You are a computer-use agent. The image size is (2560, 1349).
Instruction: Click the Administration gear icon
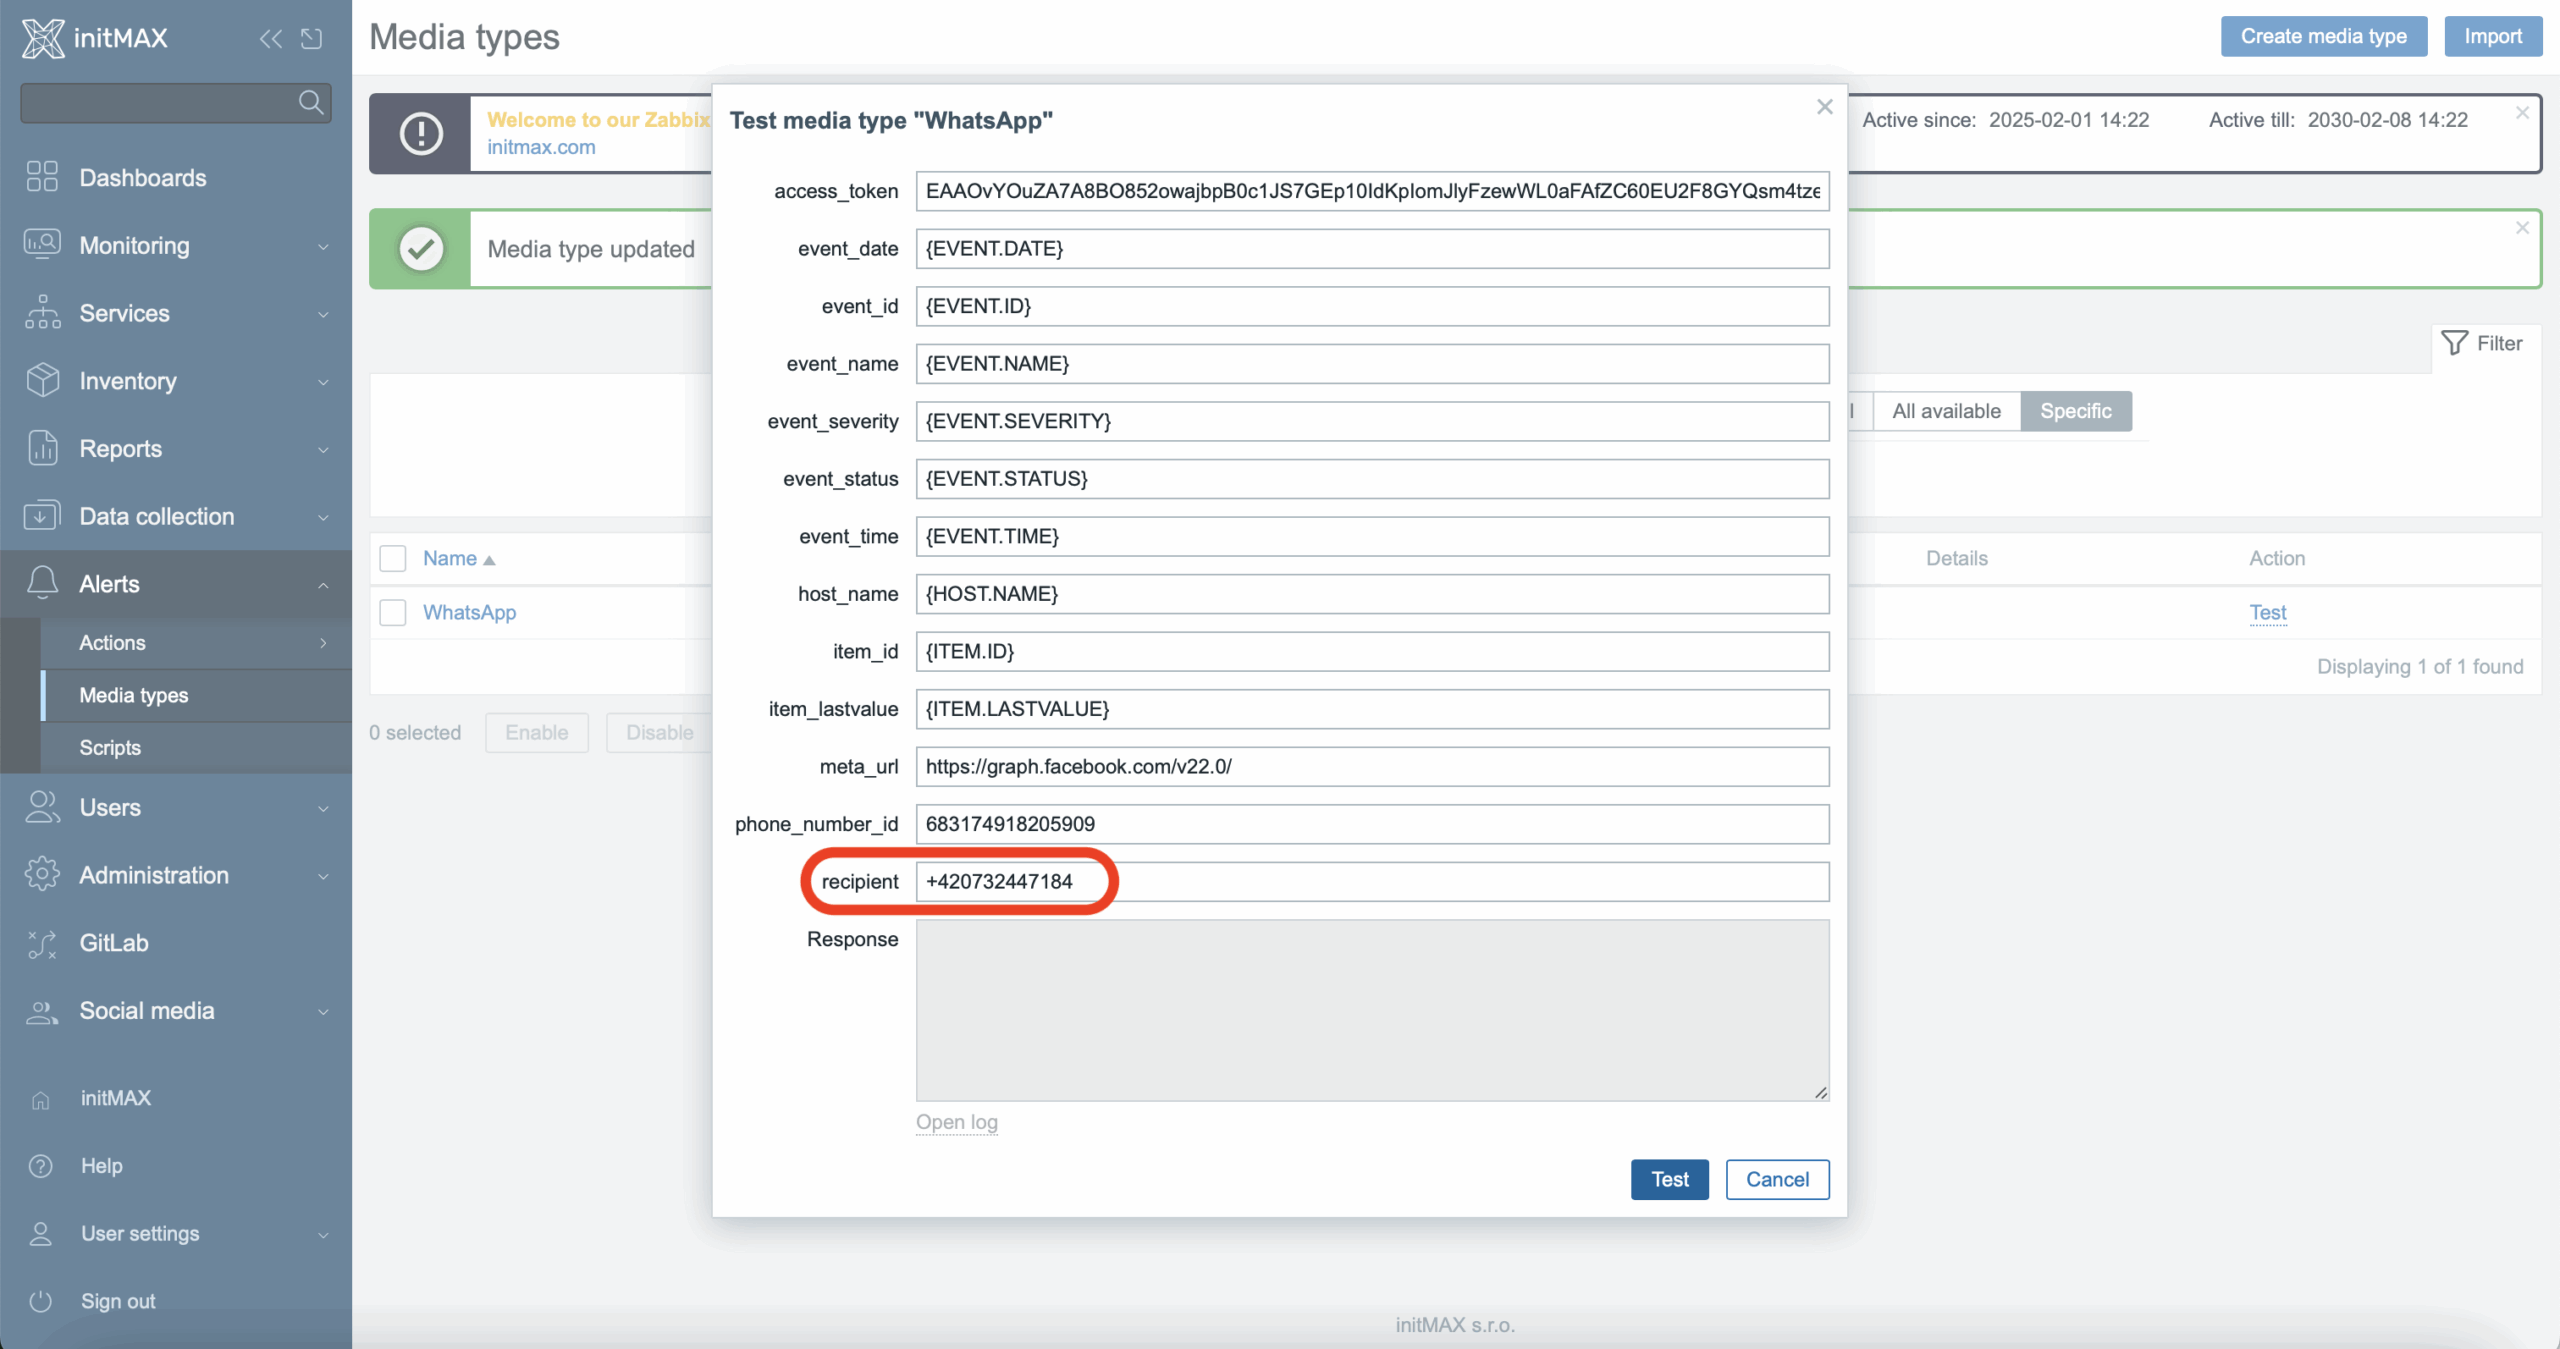(42, 875)
